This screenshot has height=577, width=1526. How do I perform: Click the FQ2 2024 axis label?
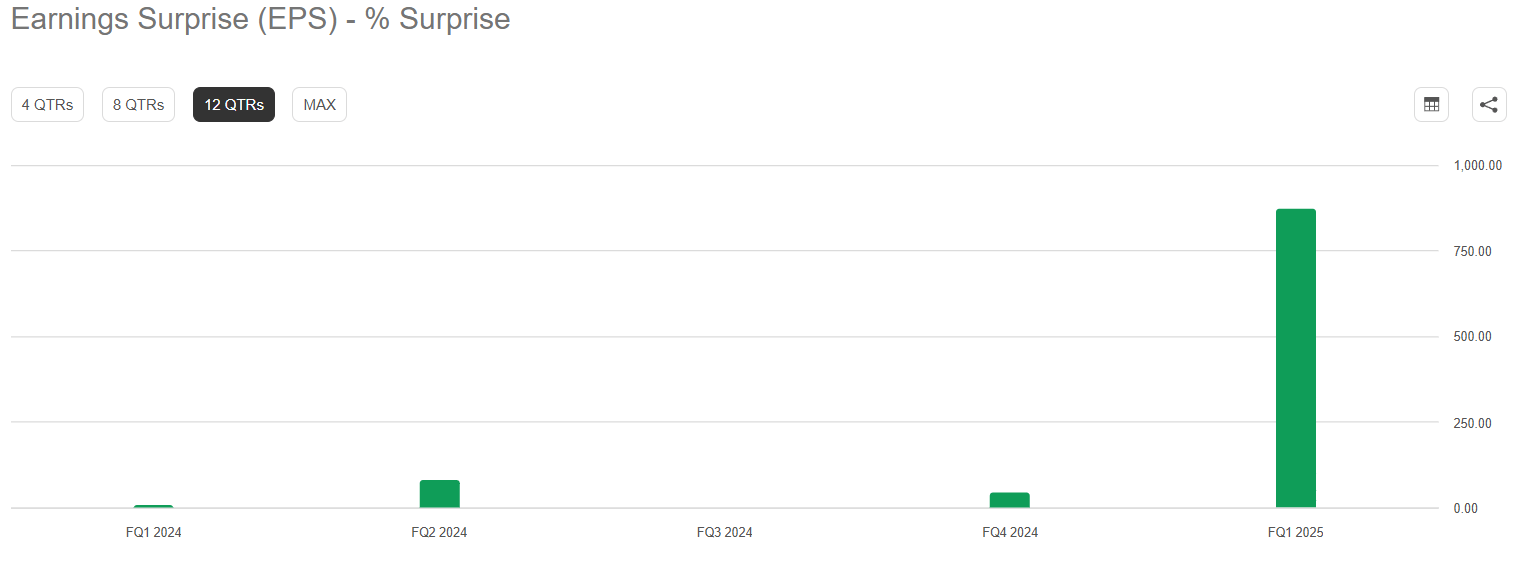pos(439,533)
